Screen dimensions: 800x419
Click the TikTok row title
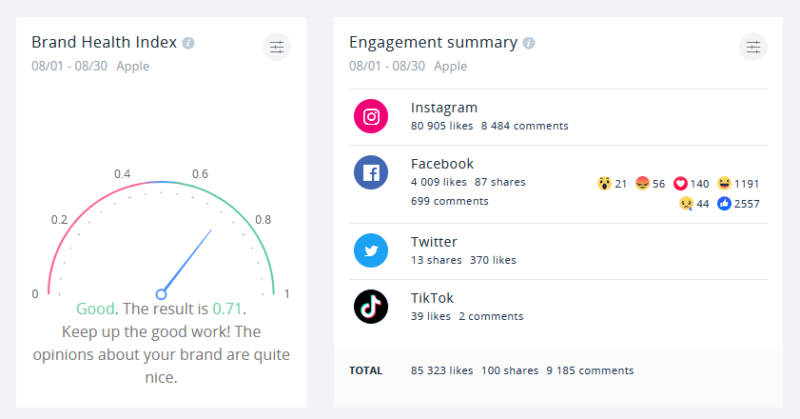point(432,298)
